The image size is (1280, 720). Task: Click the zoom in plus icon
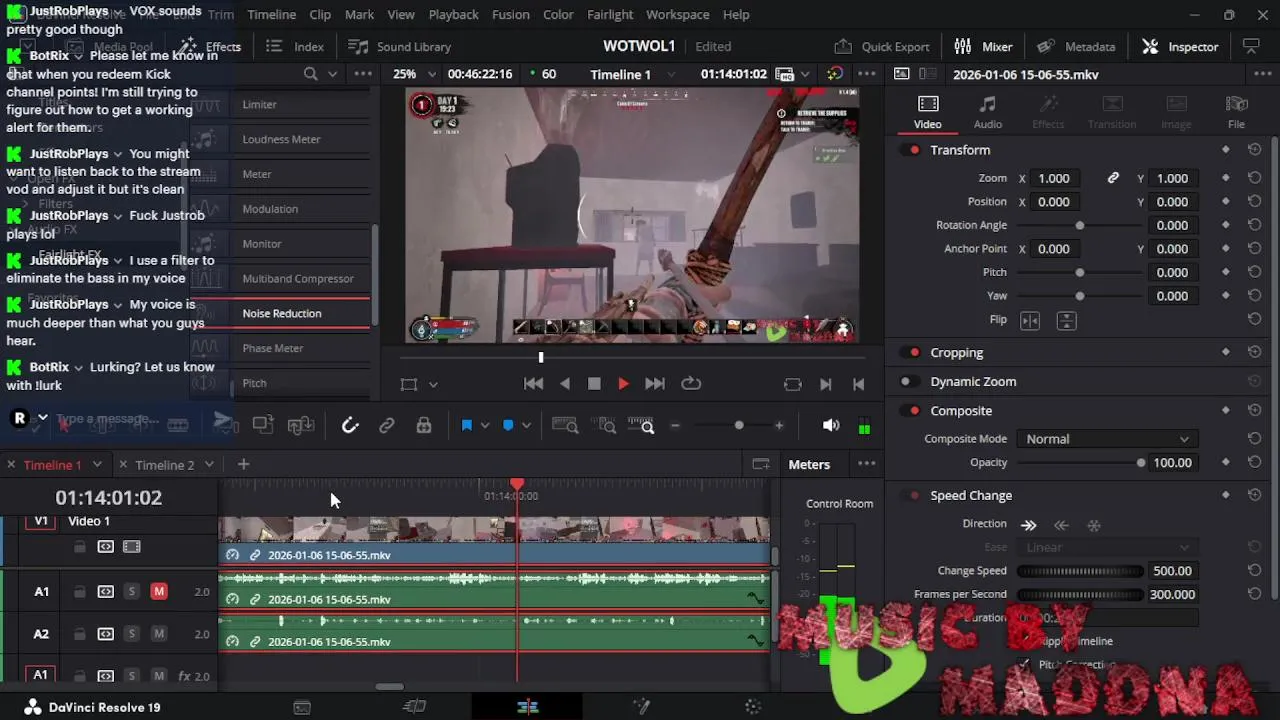[x=779, y=425]
